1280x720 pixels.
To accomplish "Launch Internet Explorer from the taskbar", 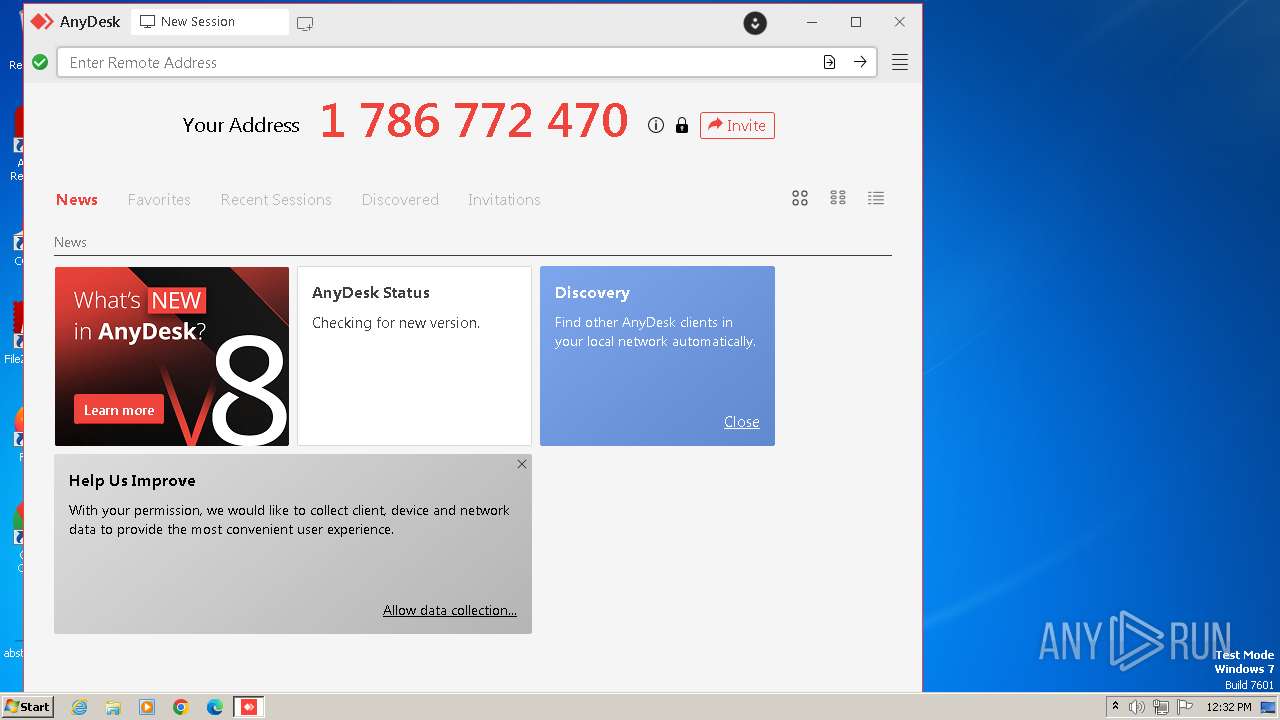I will click(x=79, y=707).
